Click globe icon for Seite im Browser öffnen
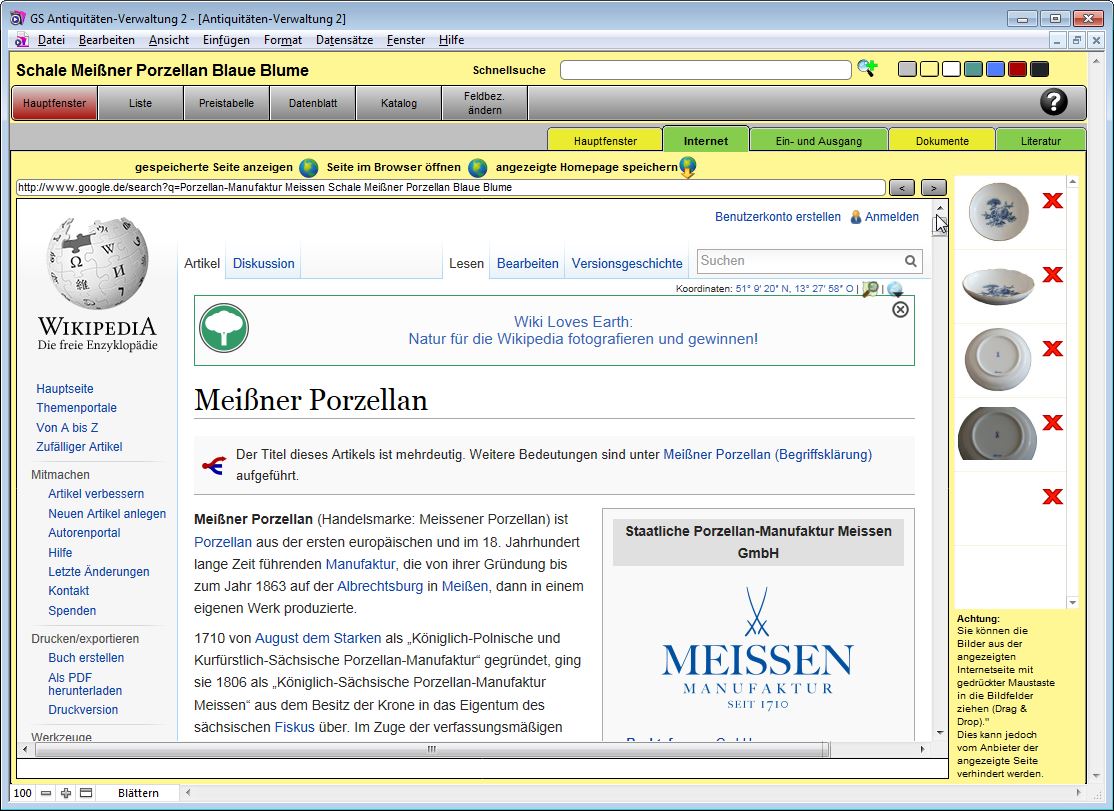 click(x=478, y=167)
